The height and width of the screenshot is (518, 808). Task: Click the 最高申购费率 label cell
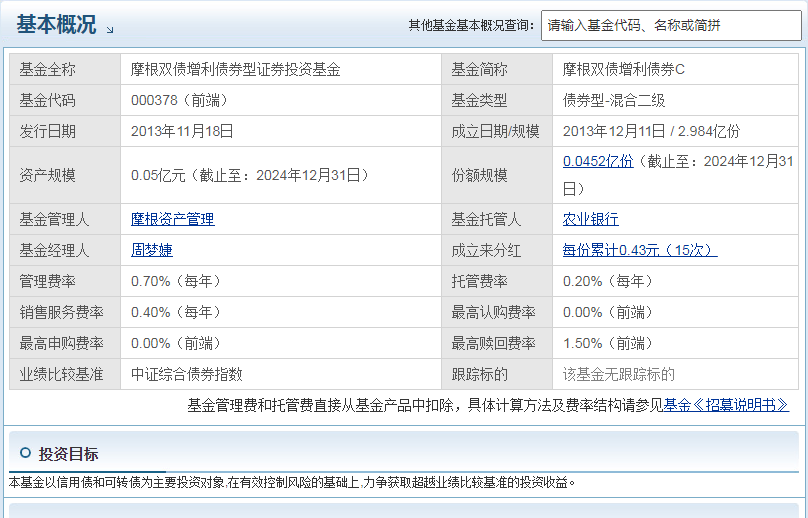click(x=65, y=343)
